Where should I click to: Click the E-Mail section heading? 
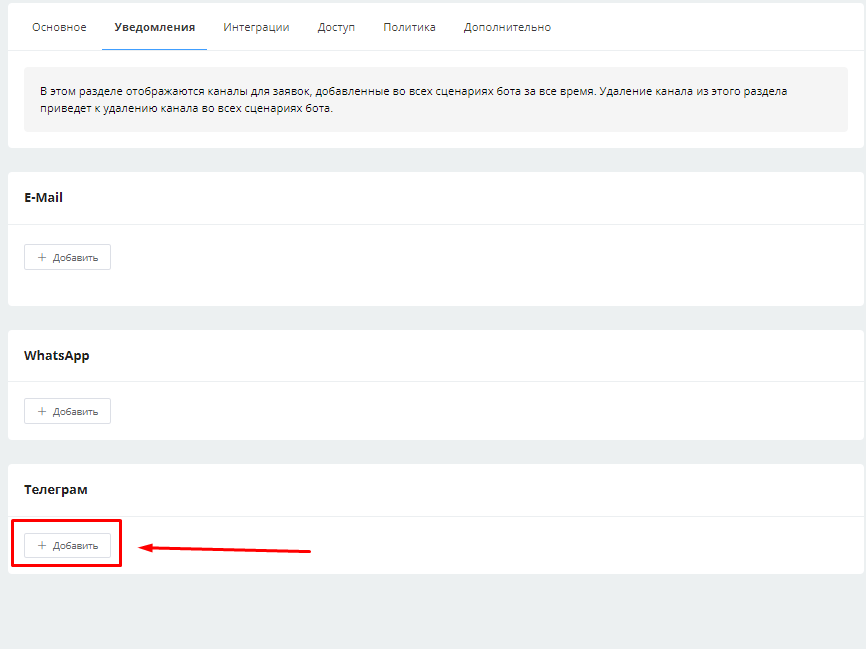43,197
